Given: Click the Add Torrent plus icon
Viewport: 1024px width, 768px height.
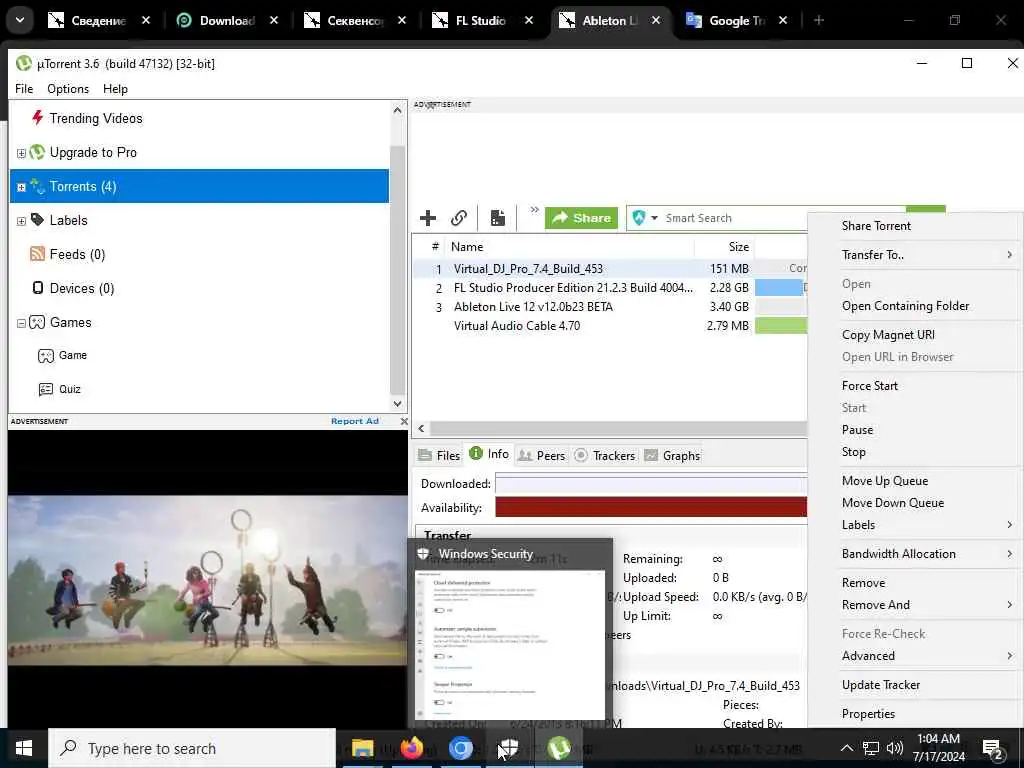Looking at the screenshot, I should (x=428, y=217).
